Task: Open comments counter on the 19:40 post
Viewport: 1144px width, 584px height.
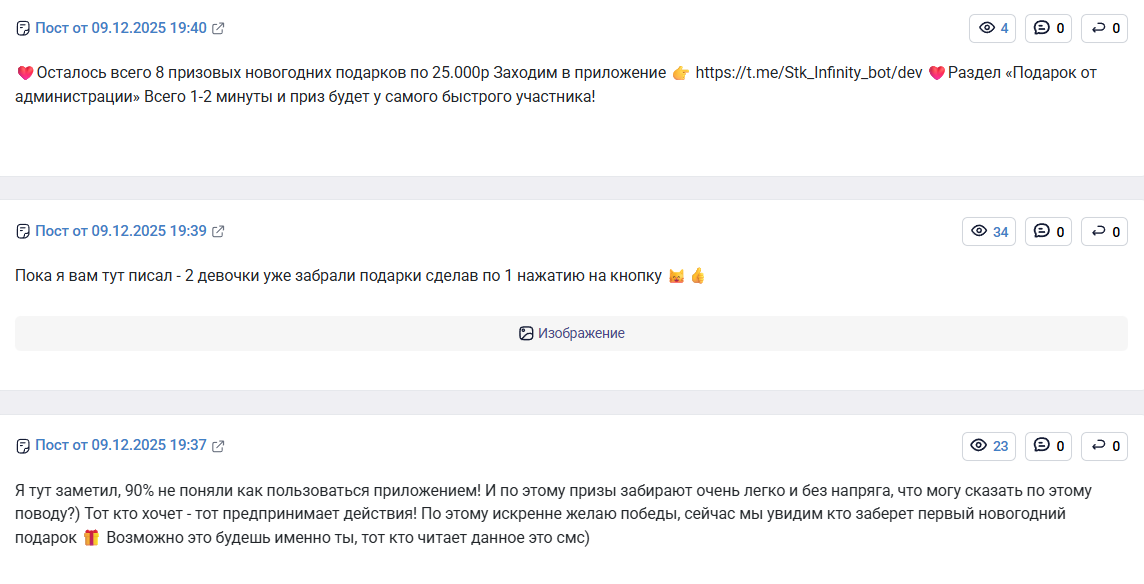Action: [x=1048, y=28]
